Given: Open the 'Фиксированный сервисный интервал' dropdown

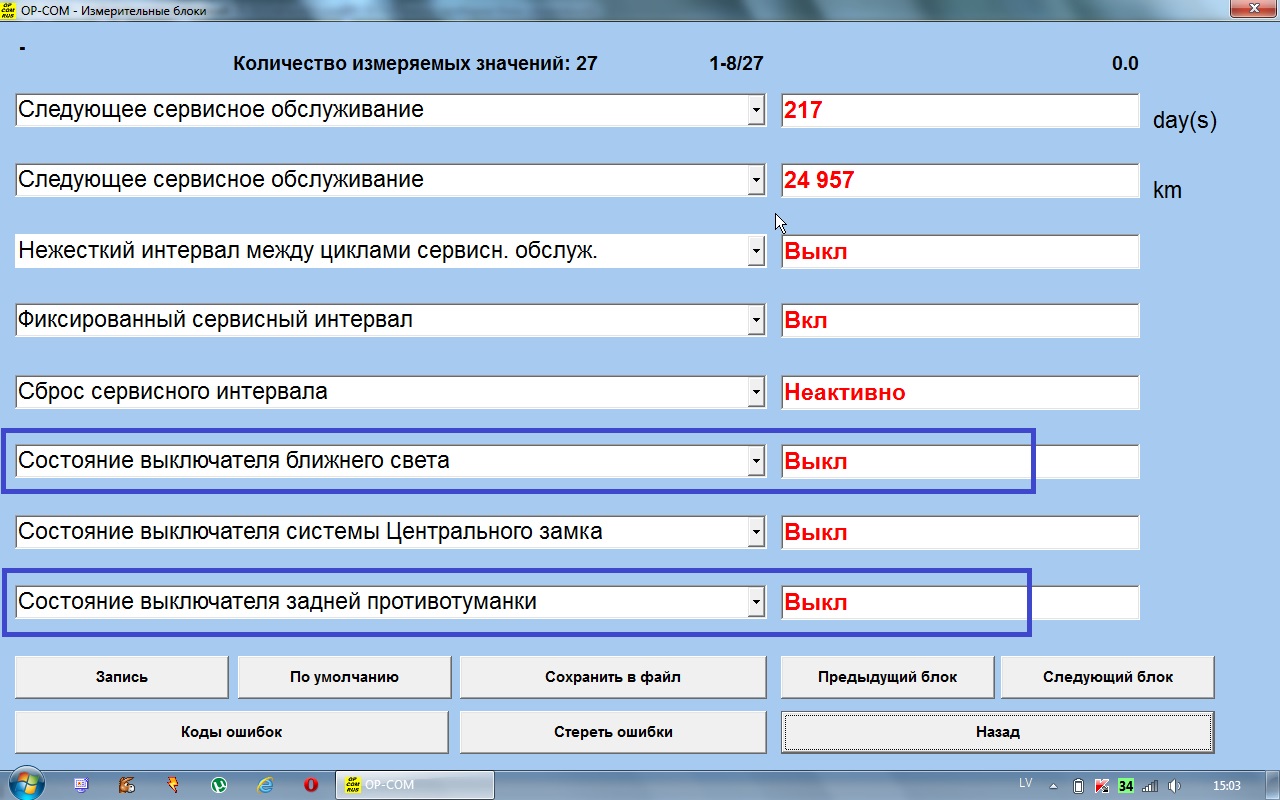Looking at the screenshot, I should click(756, 321).
